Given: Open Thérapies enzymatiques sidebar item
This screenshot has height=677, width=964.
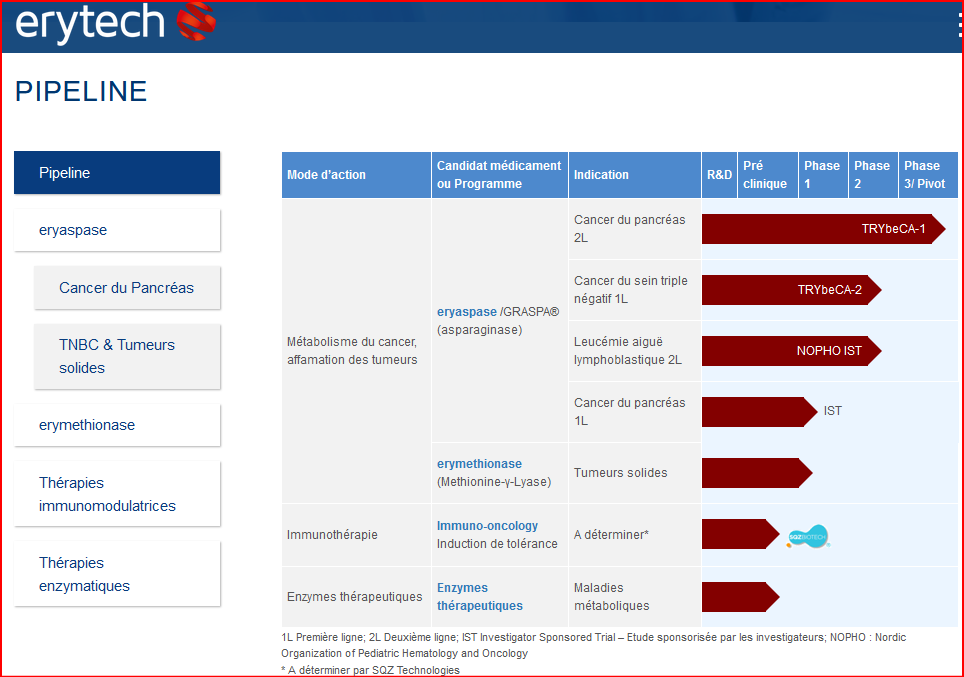Looking at the screenshot, I should 117,574.
